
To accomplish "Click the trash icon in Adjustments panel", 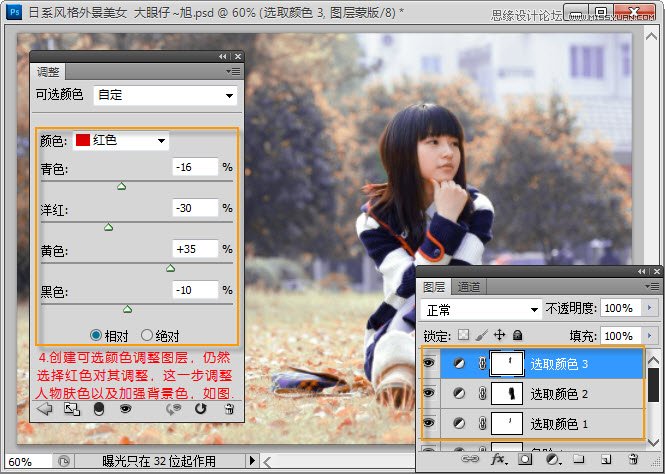I will 229,409.
